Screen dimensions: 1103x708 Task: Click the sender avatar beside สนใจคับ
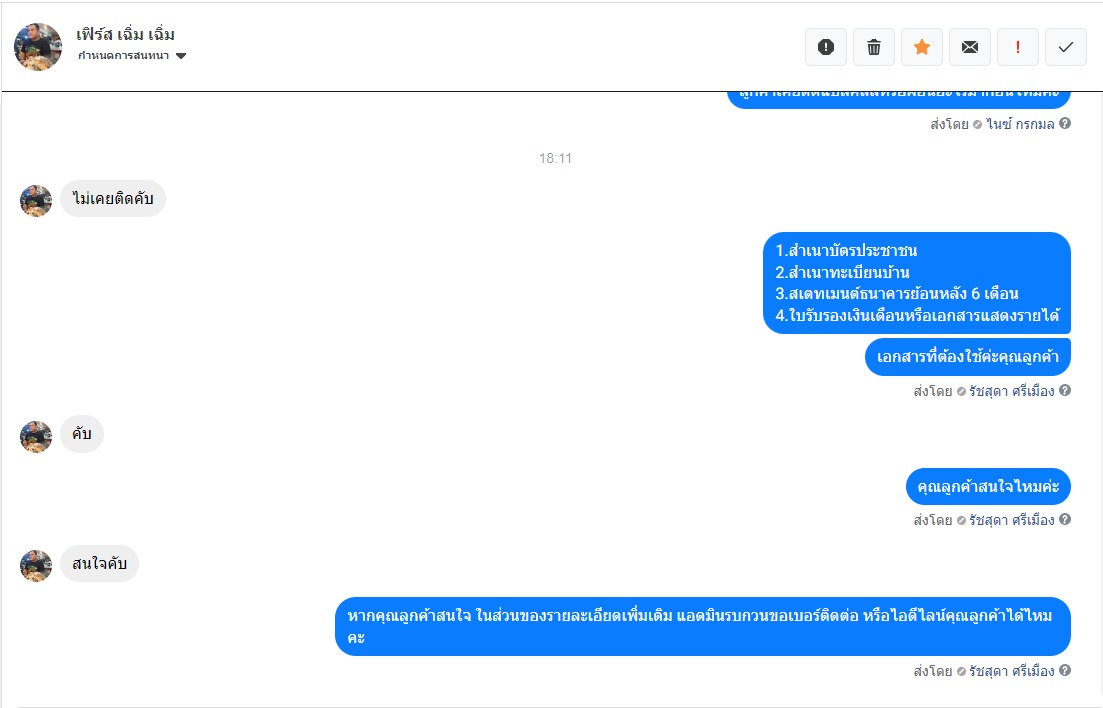click(x=36, y=566)
